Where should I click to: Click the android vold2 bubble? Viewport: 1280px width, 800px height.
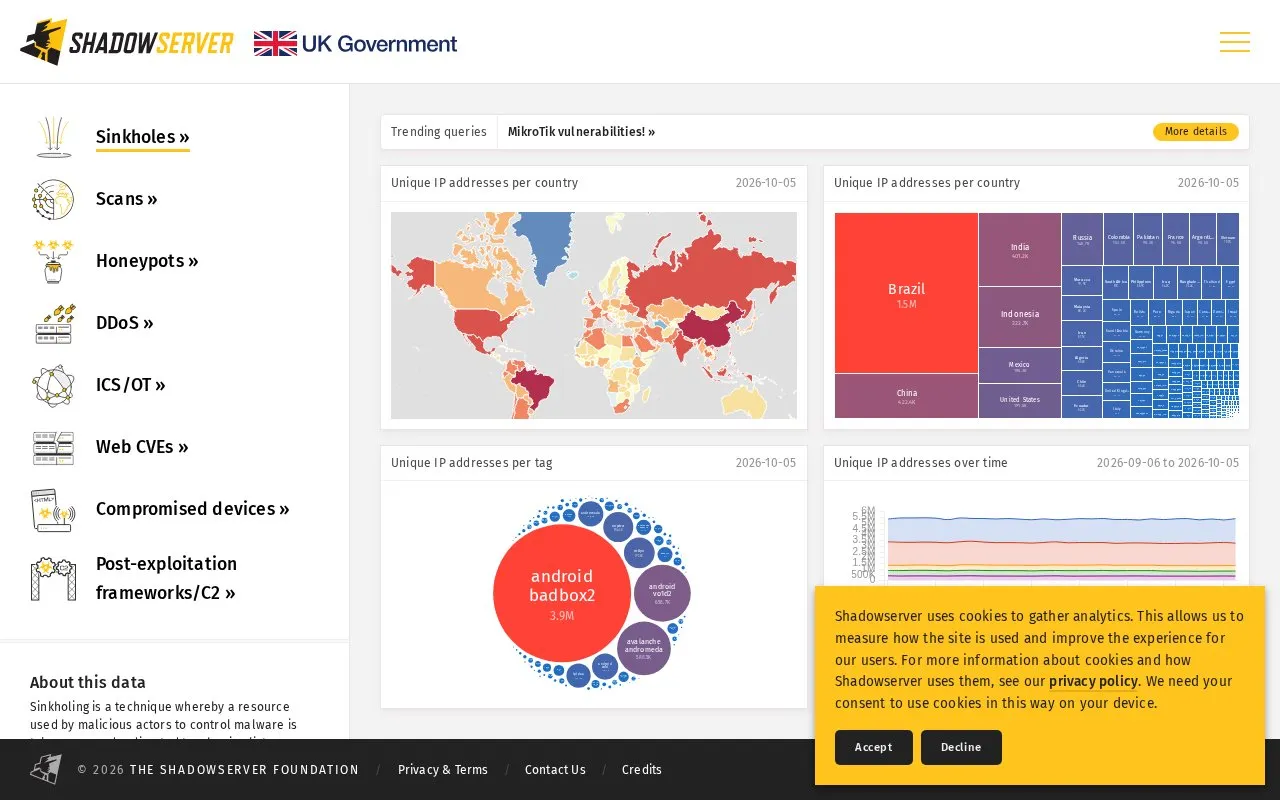point(662,593)
